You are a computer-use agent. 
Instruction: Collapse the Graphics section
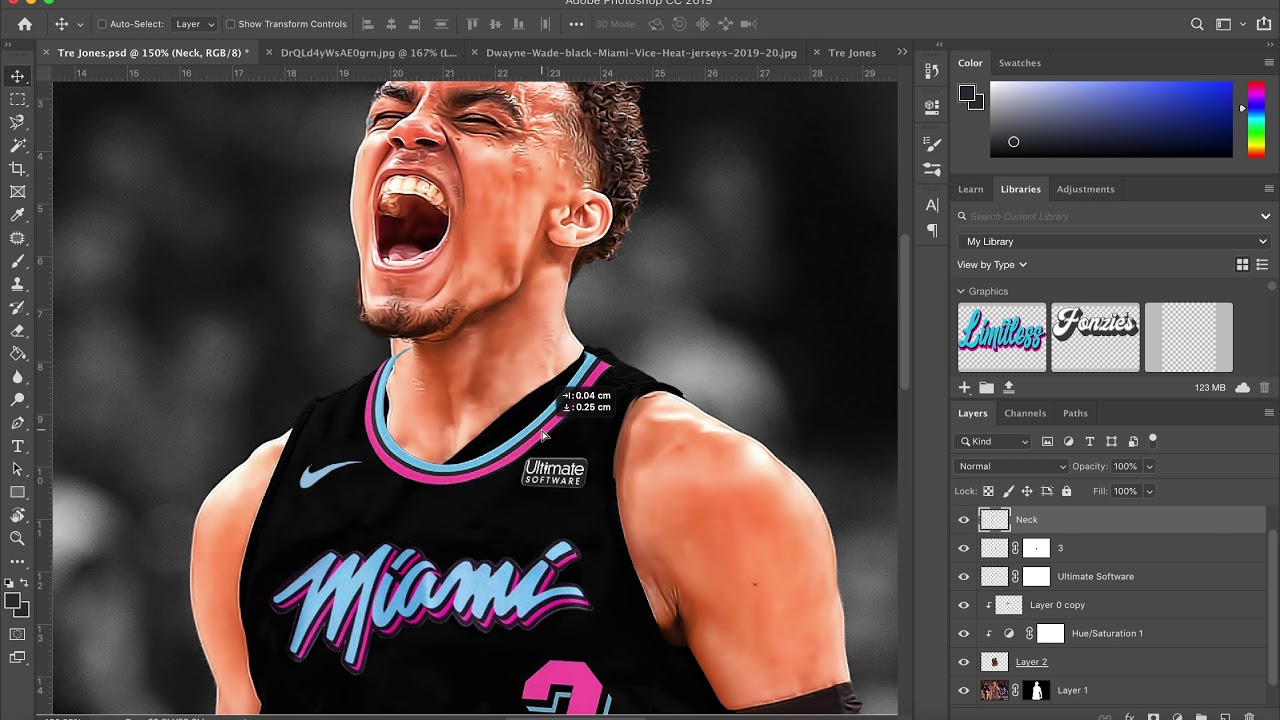coord(962,291)
